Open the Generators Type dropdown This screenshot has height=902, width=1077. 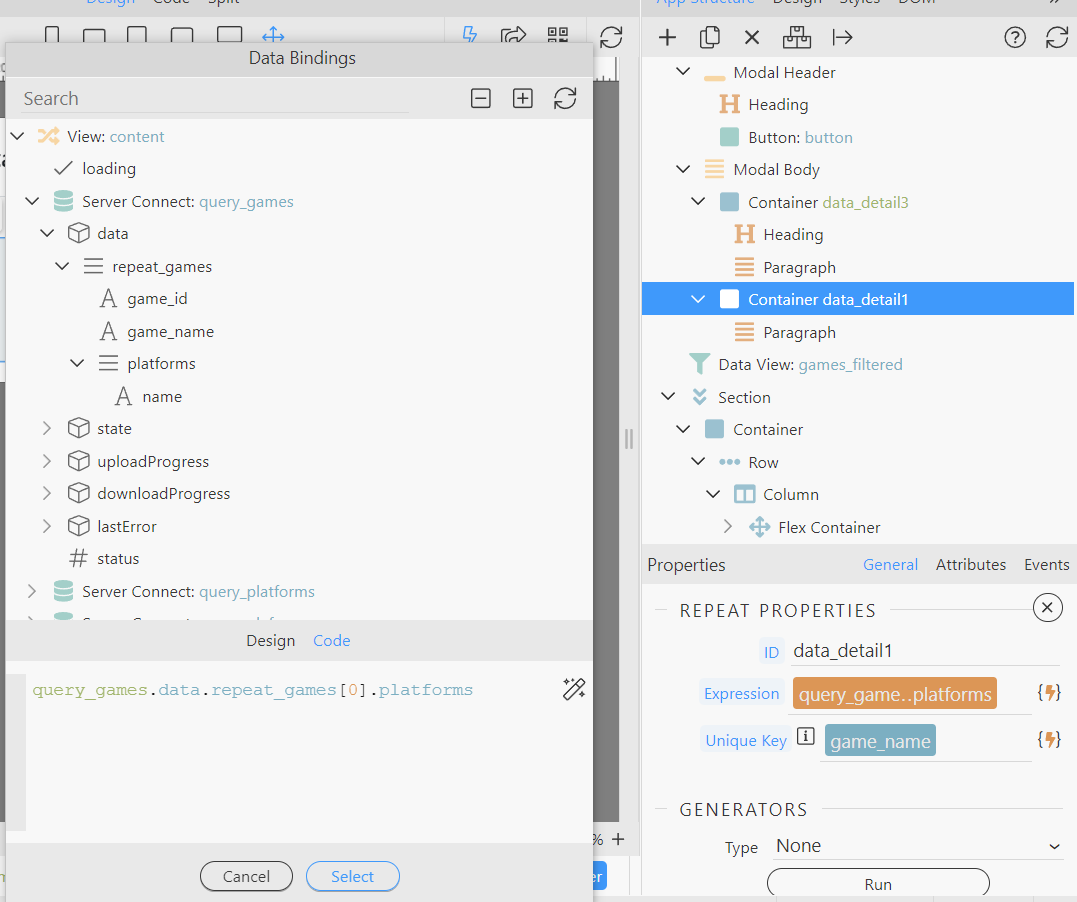pos(917,846)
